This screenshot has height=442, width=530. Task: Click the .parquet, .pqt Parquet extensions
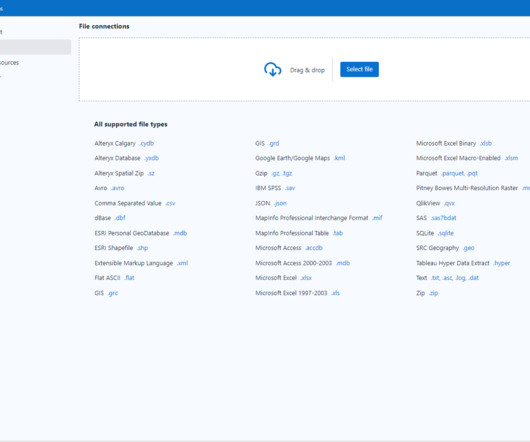point(459,173)
